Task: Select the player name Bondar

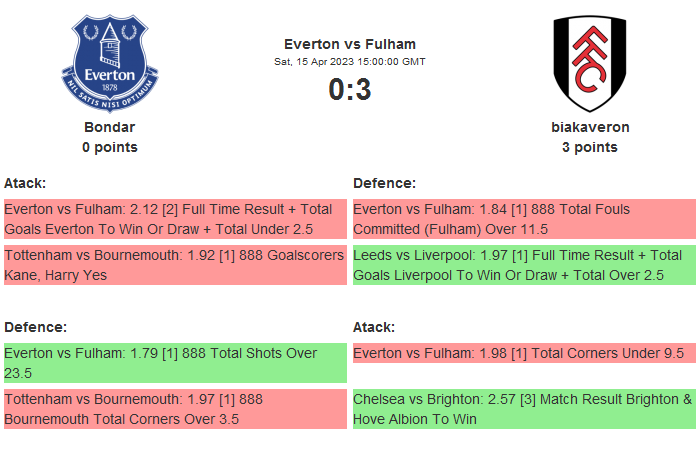Action: point(110,127)
